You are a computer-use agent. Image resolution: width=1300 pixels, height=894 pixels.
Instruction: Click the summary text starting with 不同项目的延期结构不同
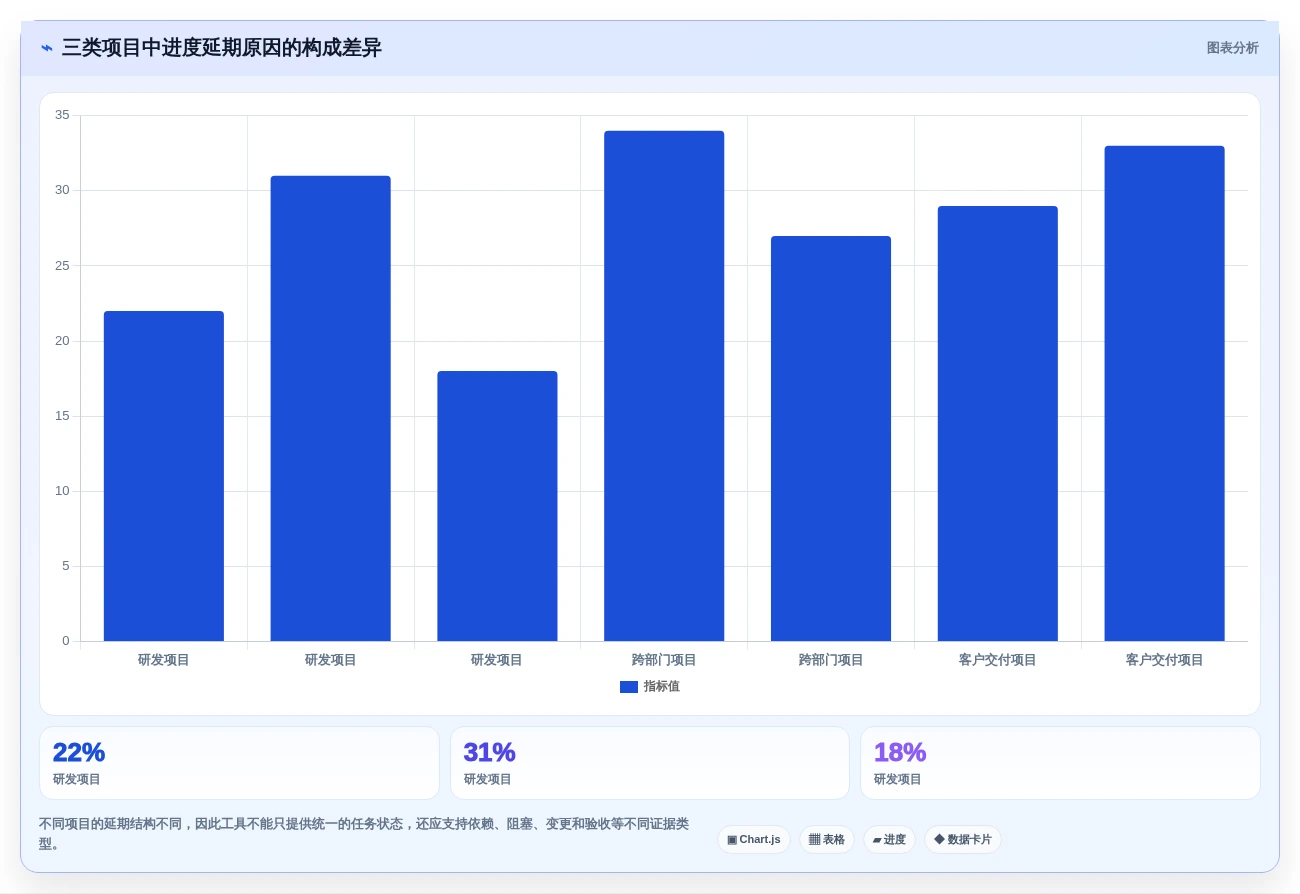tap(364, 833)
